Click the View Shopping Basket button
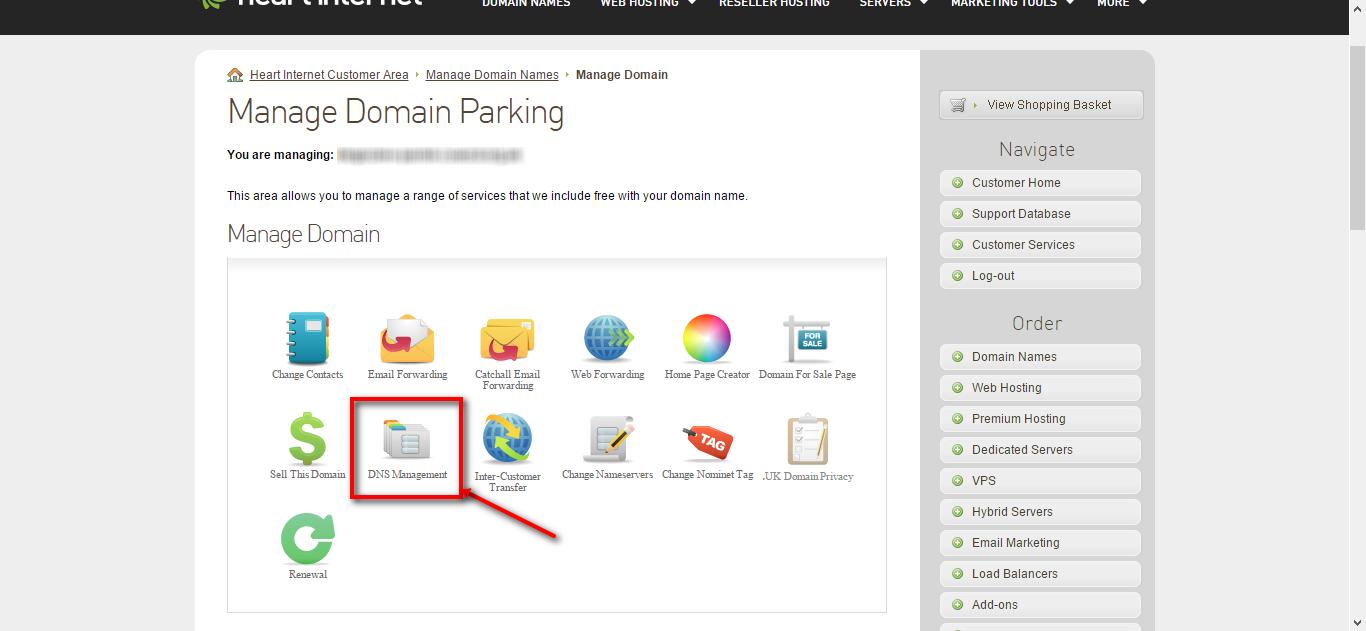Image resolution: width=1366 pixels, height=631 pixels. pyautogui.click(x=1040, y=104)
